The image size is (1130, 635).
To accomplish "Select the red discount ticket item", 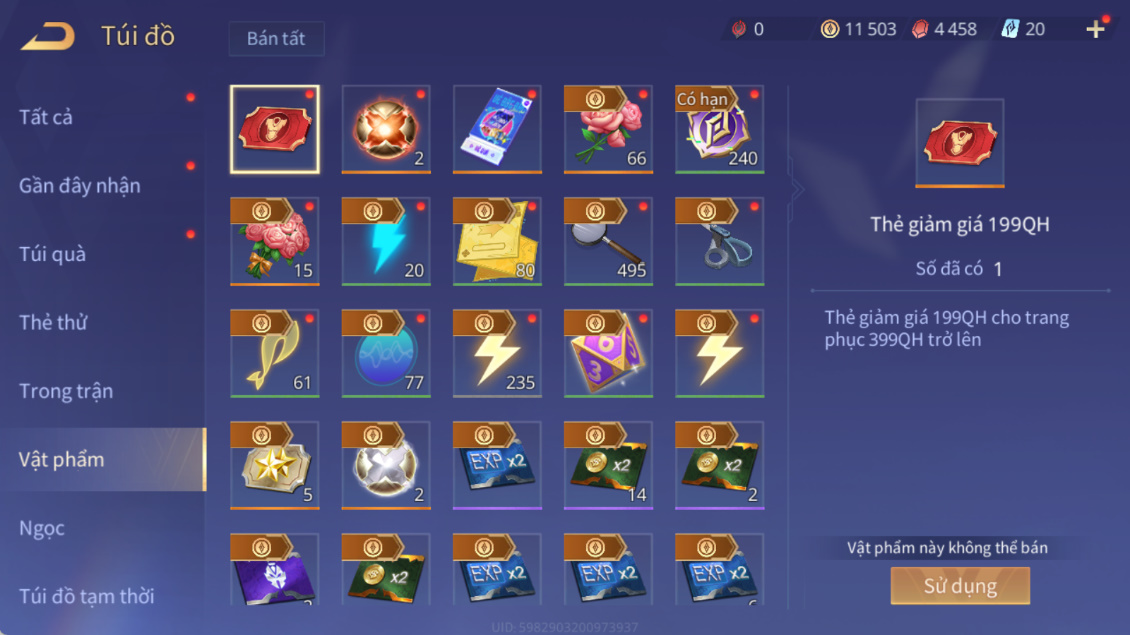I will (275, 130).
